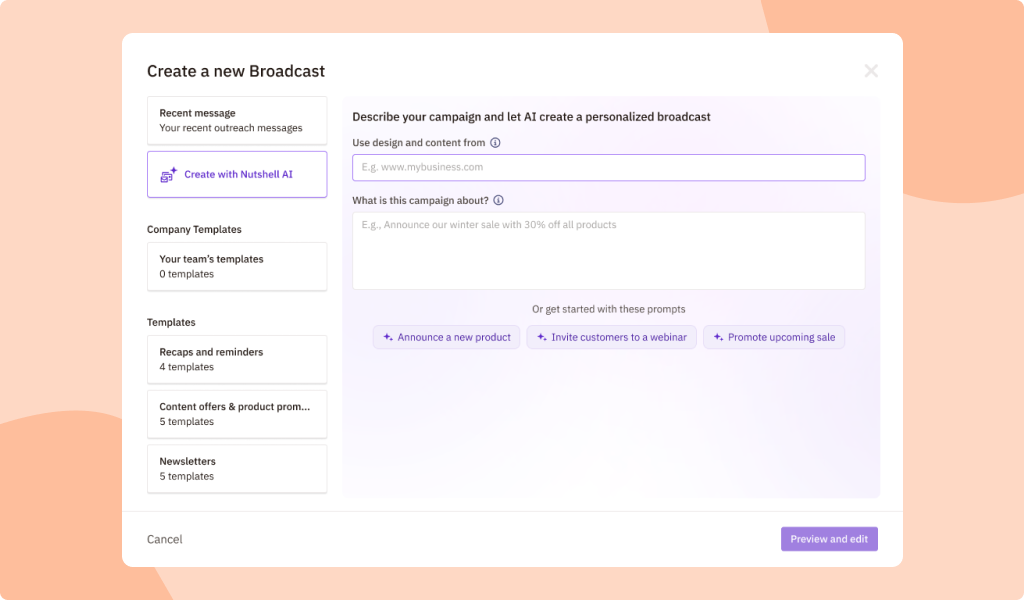Viewport: 1024px width, 600px height.
Task: Open Your team's templates
Action: click(237, 266)
